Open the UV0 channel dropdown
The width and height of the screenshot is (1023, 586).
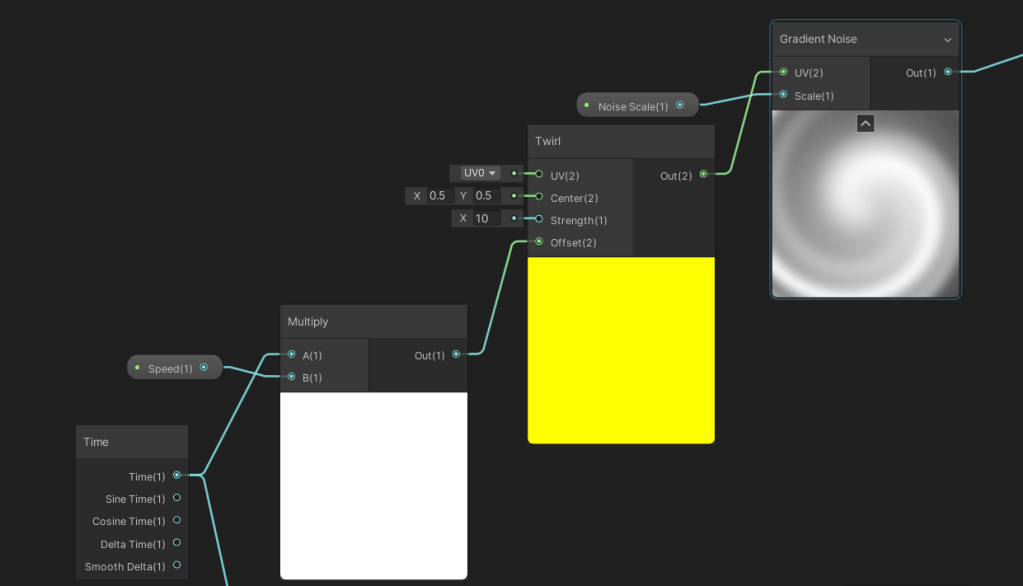[x=480, y=173]
